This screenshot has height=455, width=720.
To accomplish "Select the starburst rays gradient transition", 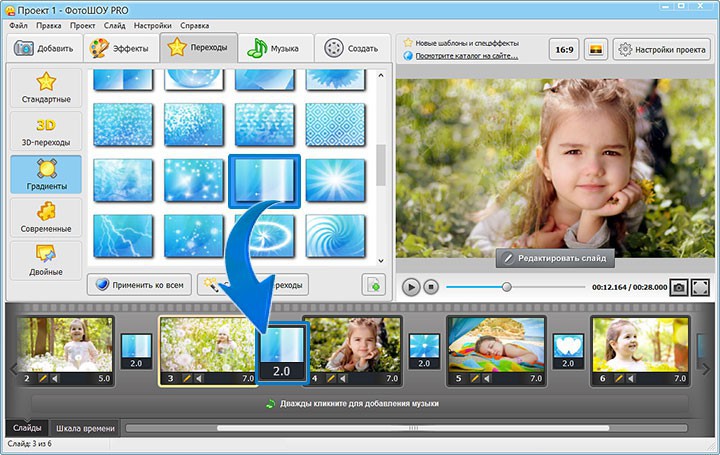I will click(335, 180).
